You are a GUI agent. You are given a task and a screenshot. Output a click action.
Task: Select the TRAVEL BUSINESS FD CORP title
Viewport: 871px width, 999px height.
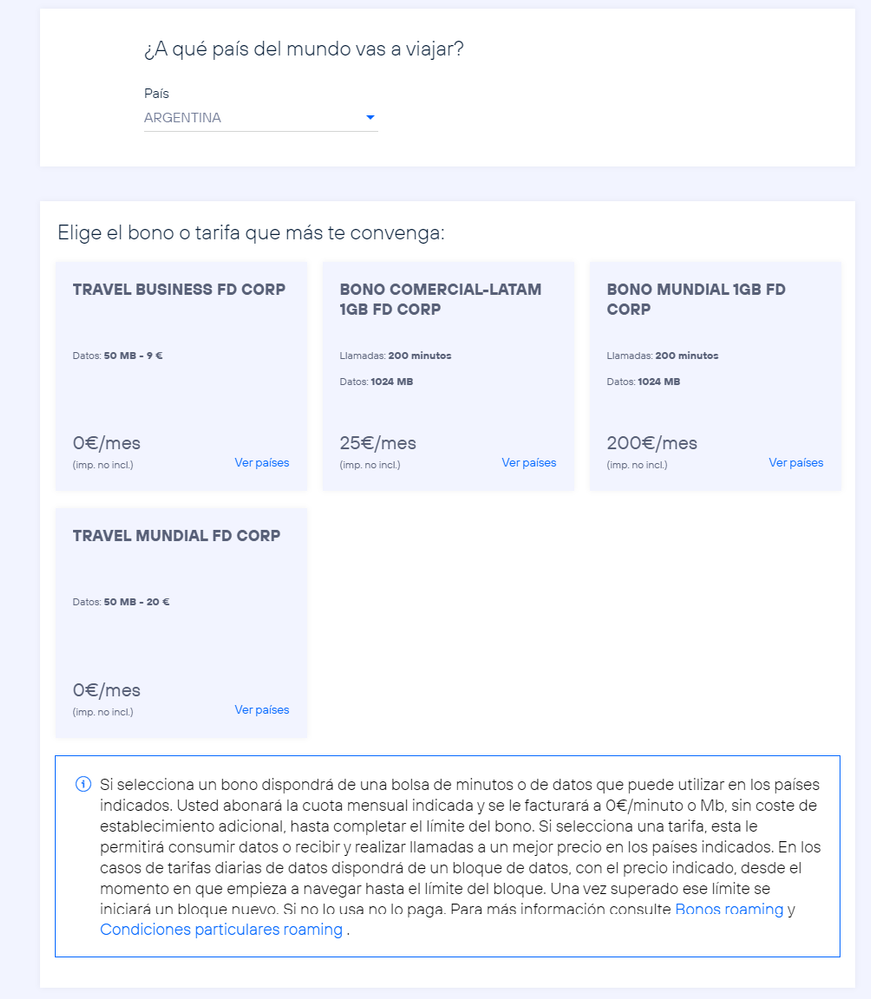[179, 290]
